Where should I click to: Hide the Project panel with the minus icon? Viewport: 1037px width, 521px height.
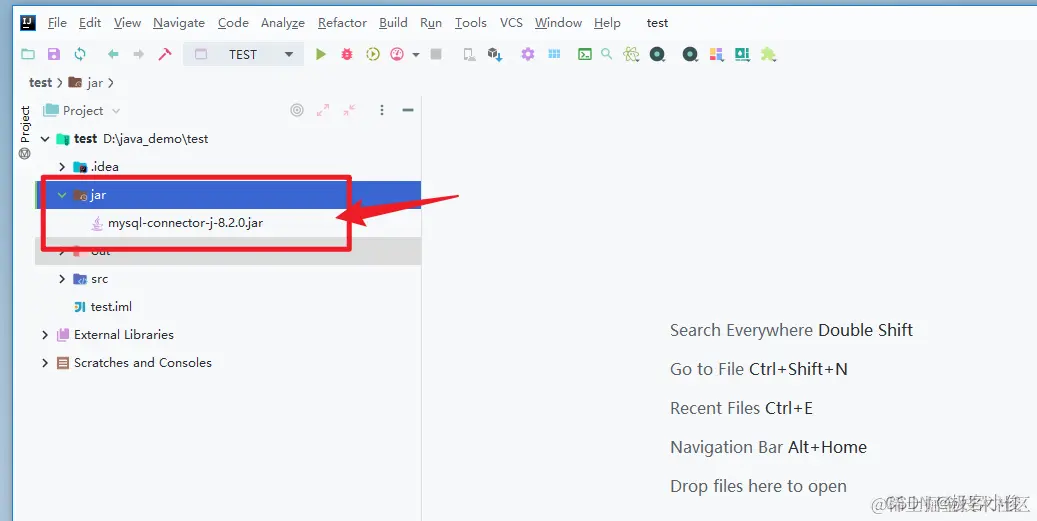click(408, 110)
